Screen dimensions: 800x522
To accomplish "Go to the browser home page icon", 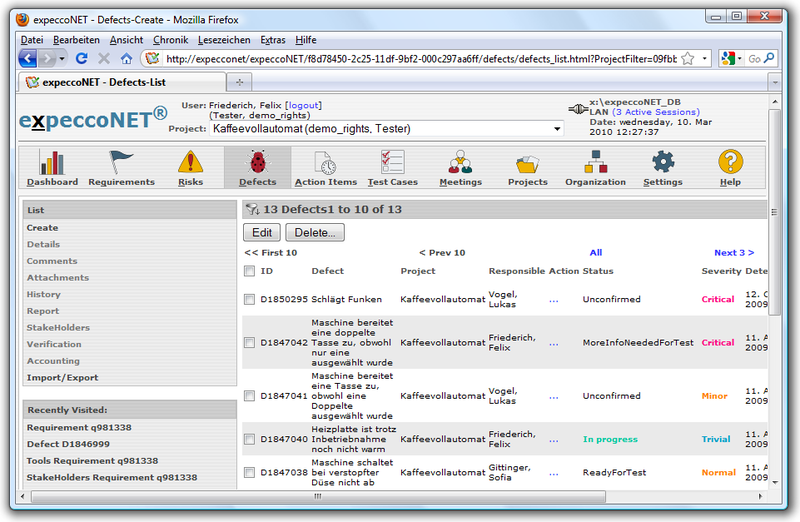I will pos(127,59).
